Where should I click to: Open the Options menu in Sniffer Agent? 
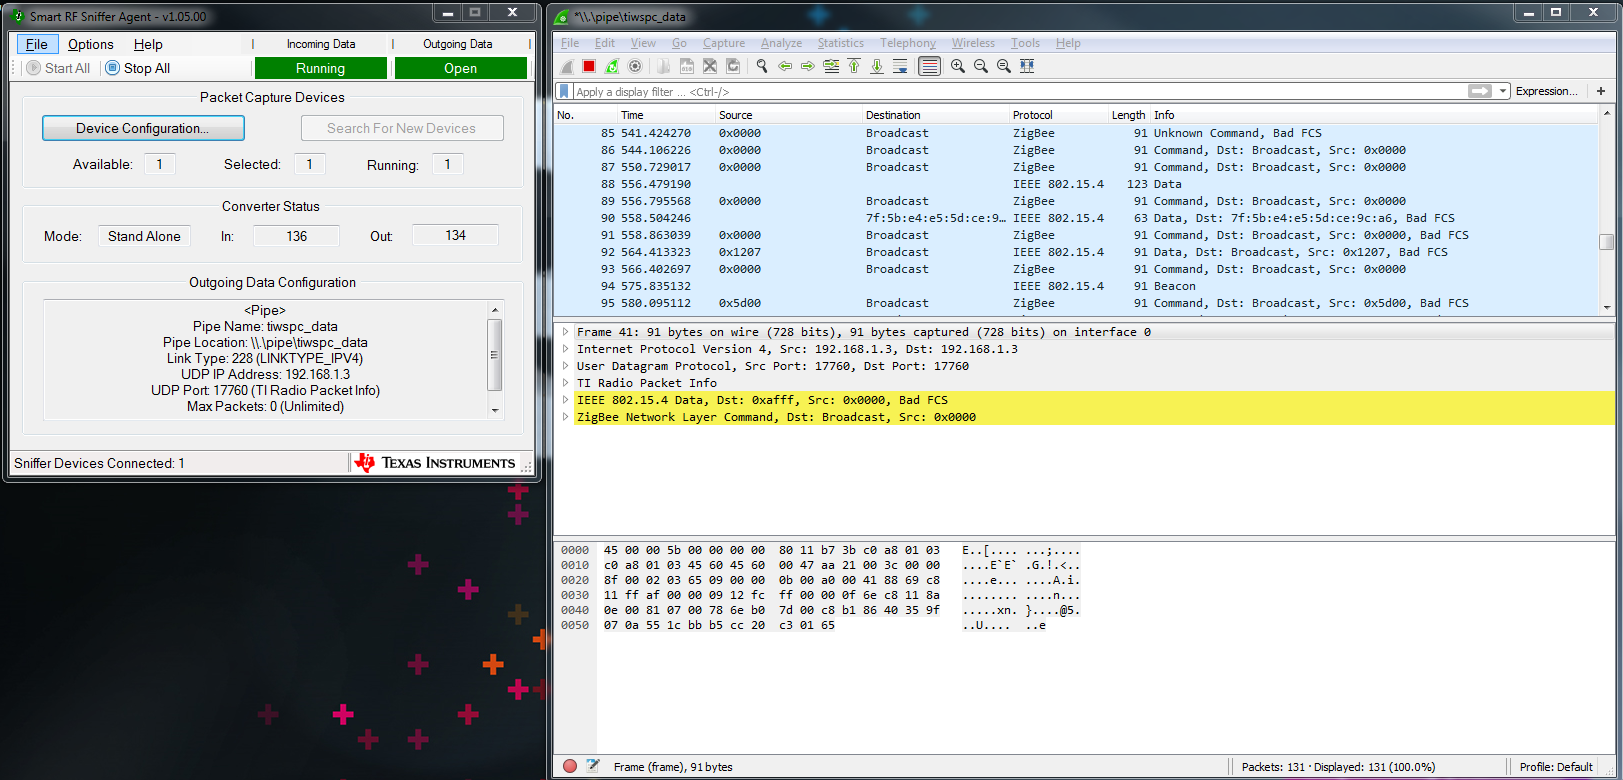pos(90,44)
